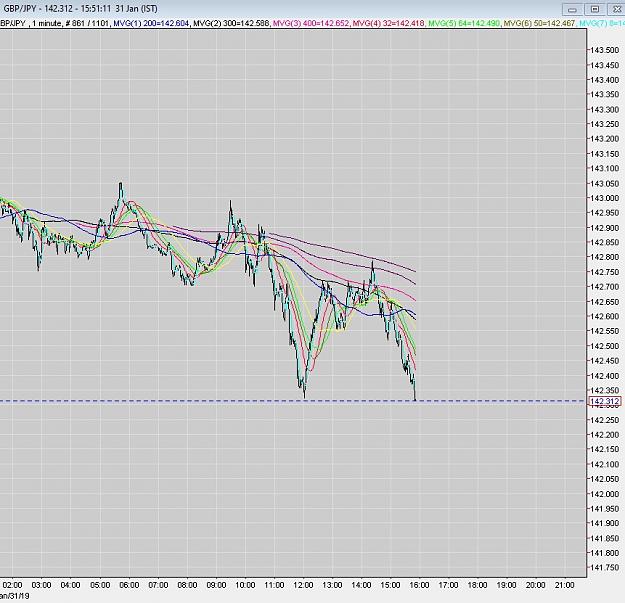
Task: Click the 142.500 price axis label
Action: pyautogui.click(x=605, y=346)
